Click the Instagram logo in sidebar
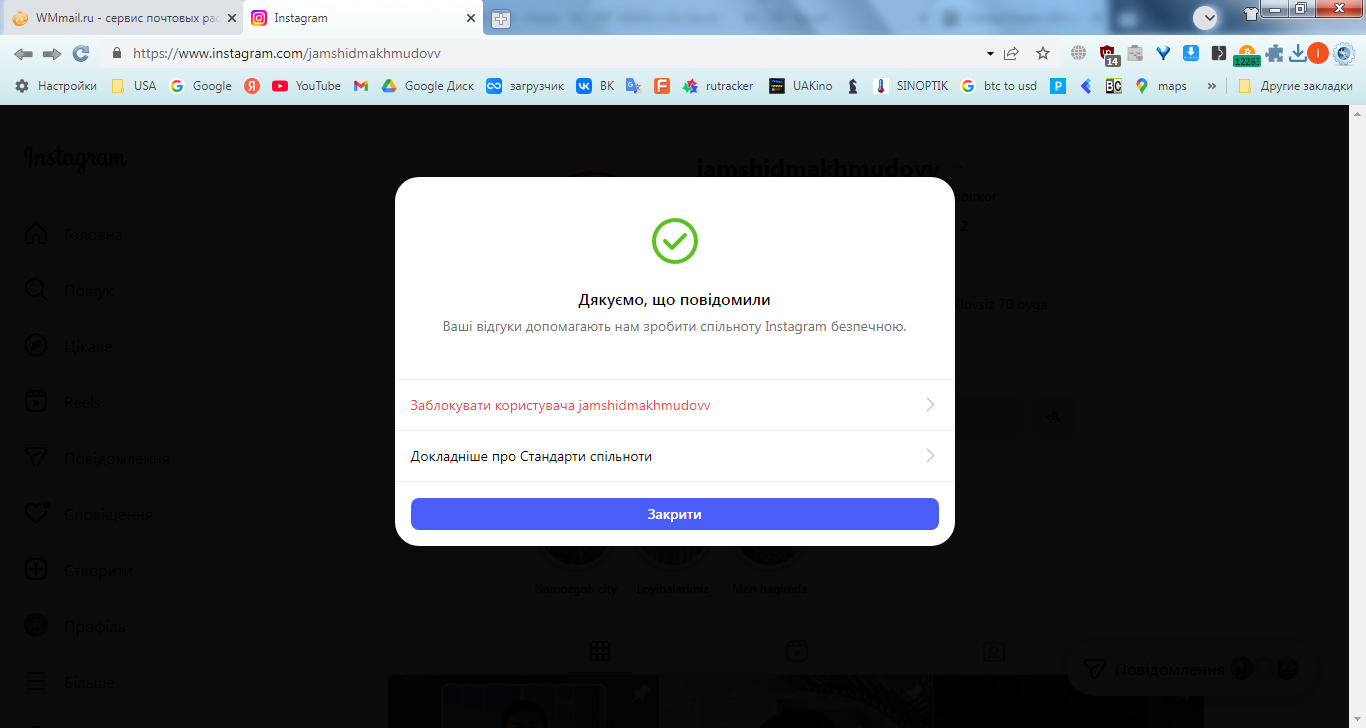1366x728 pixels. [x=75, y=158]
